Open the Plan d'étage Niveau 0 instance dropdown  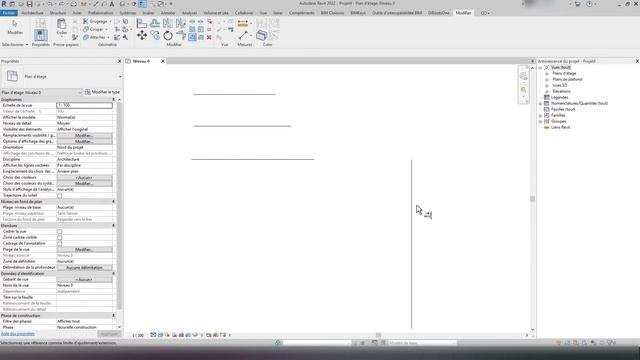click(41, 92)
